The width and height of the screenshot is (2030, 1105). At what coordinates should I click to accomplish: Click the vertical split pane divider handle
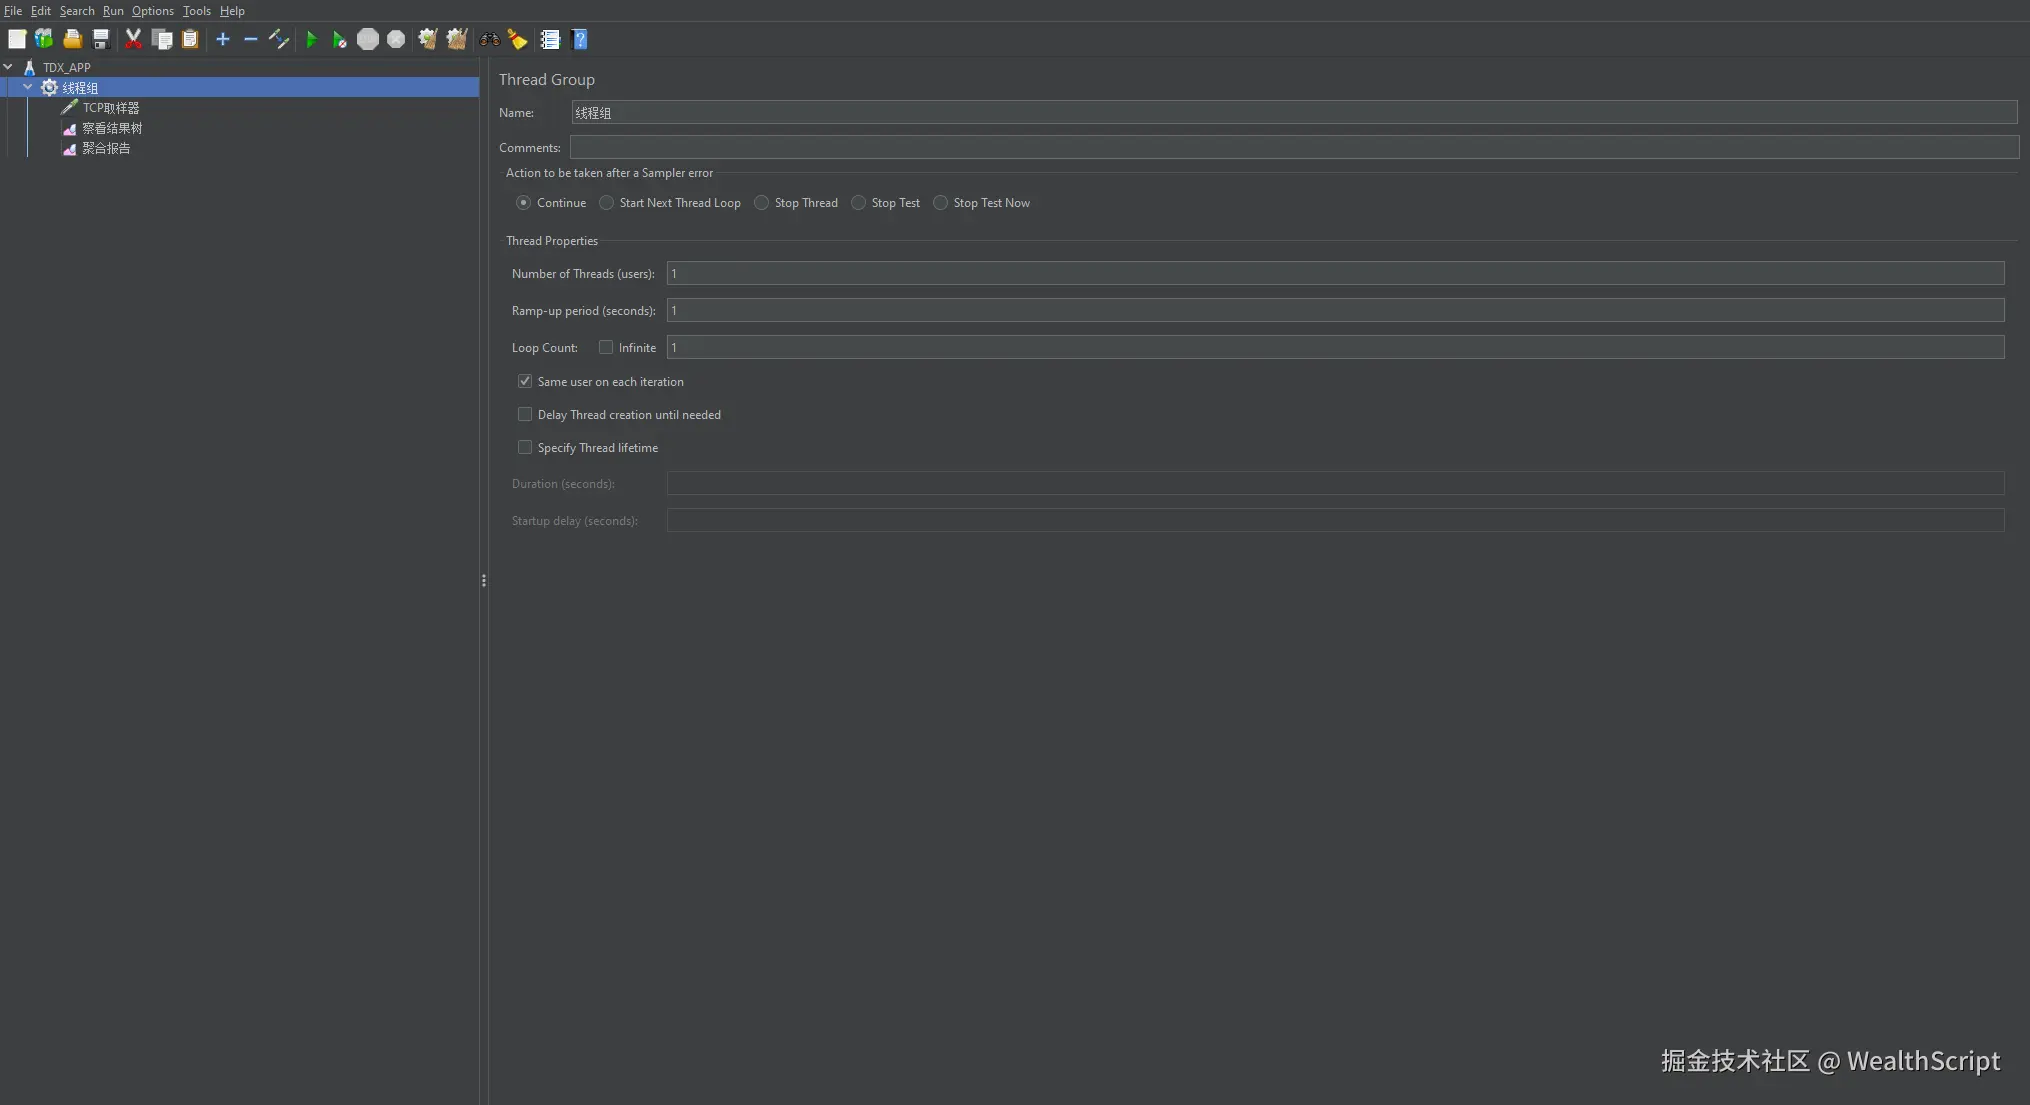click(x=484, y=580)
